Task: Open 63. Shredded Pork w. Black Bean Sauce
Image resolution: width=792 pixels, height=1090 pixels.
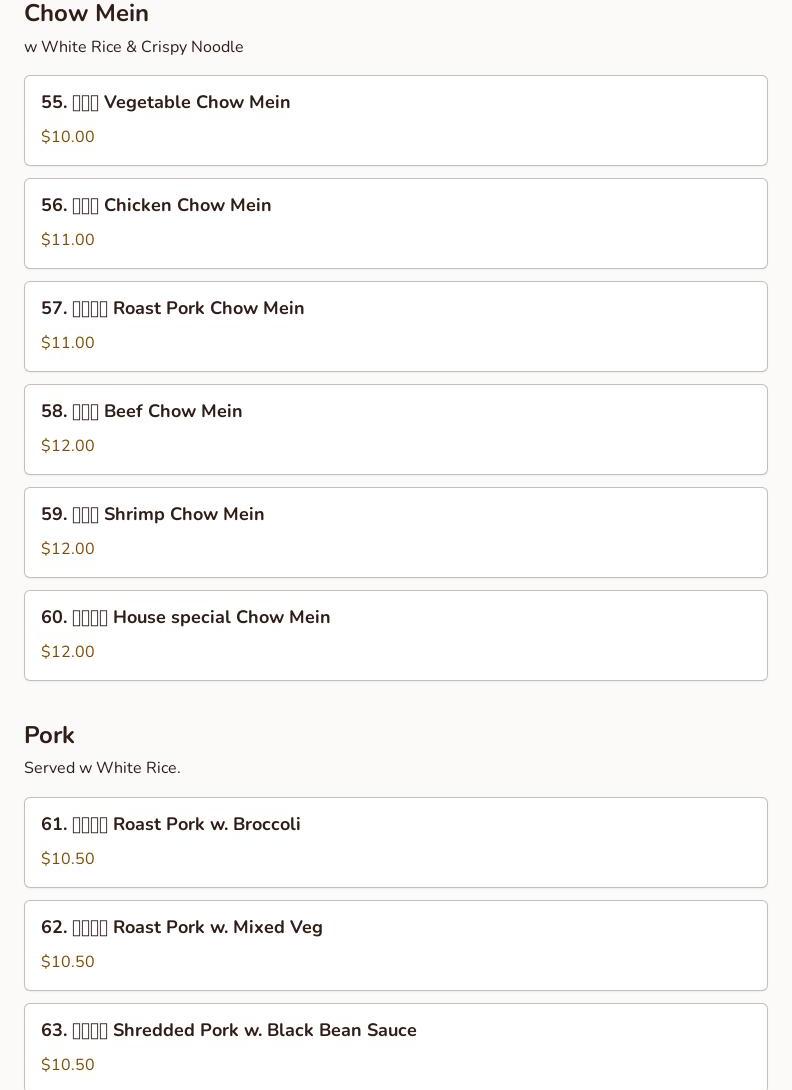Action: [x=396, y=1047]
